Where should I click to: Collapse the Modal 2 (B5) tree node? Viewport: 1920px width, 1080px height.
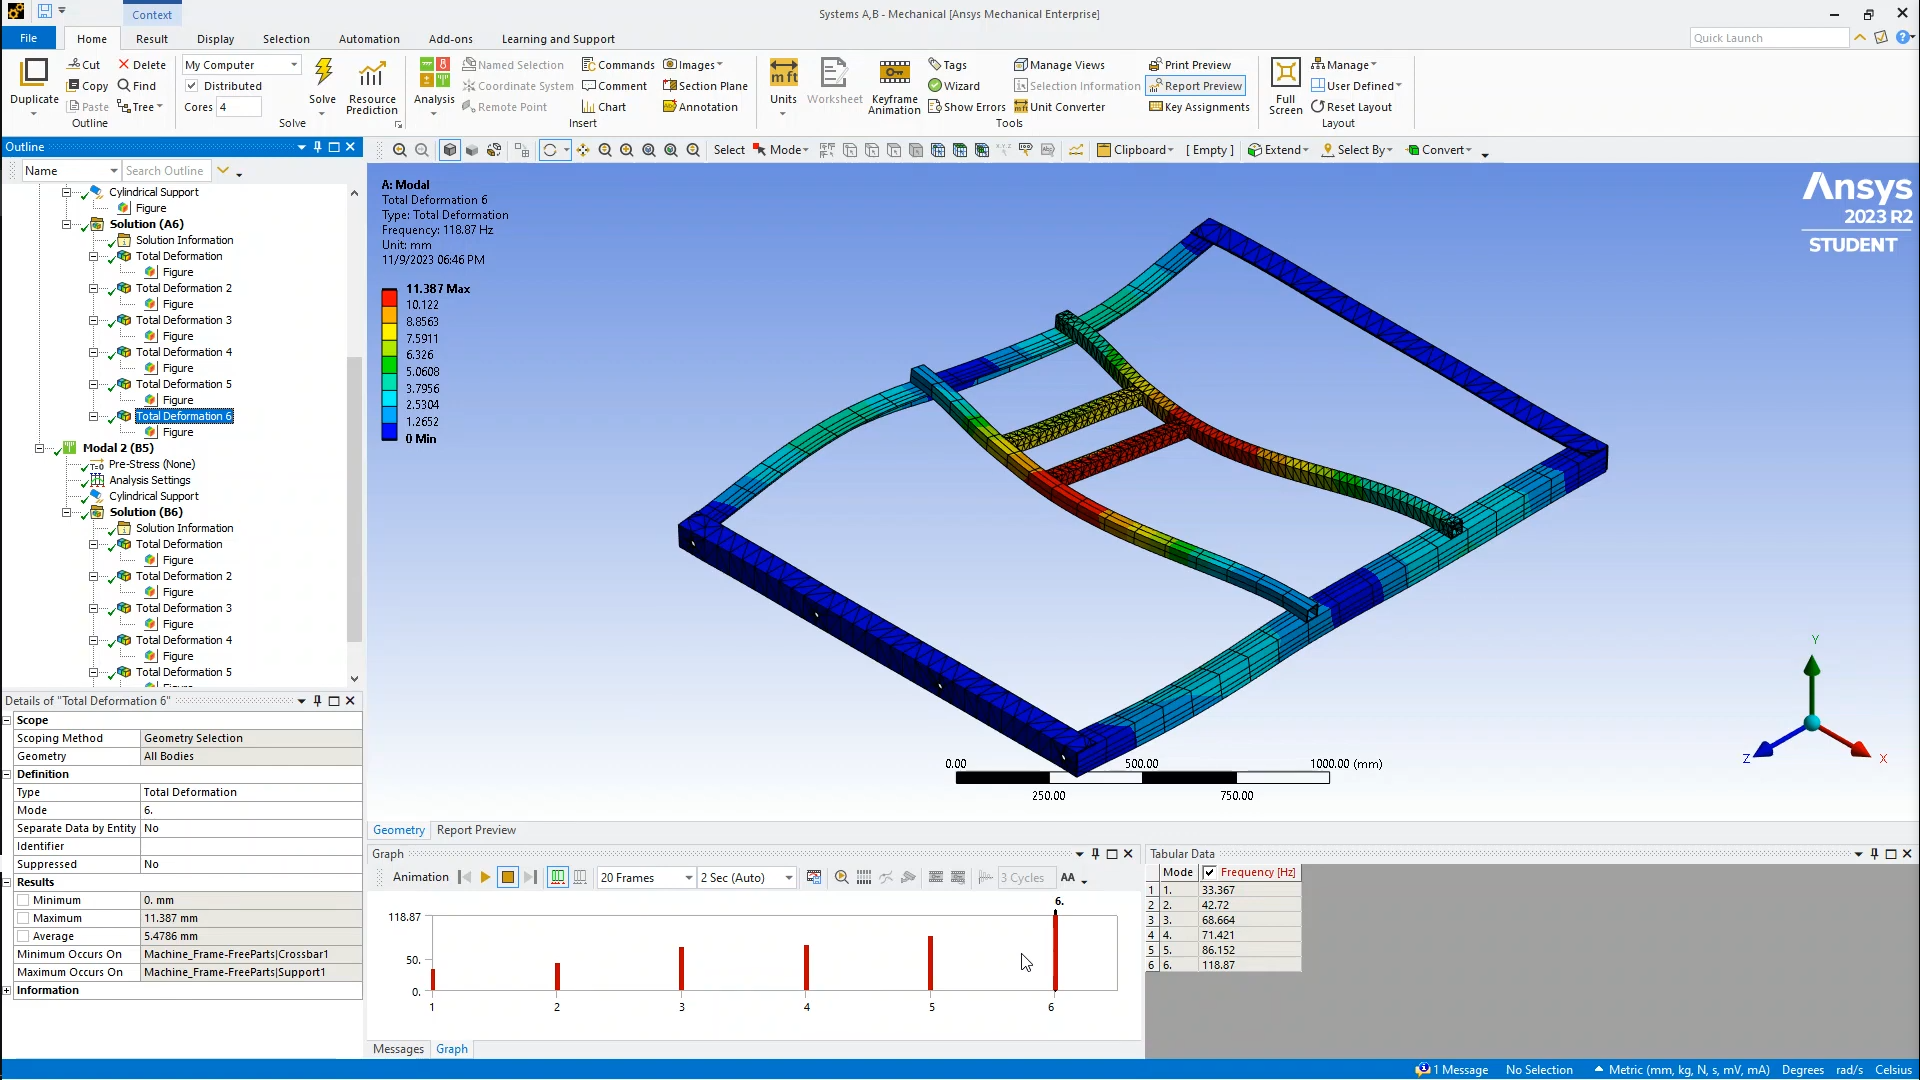tap(40, 448)
